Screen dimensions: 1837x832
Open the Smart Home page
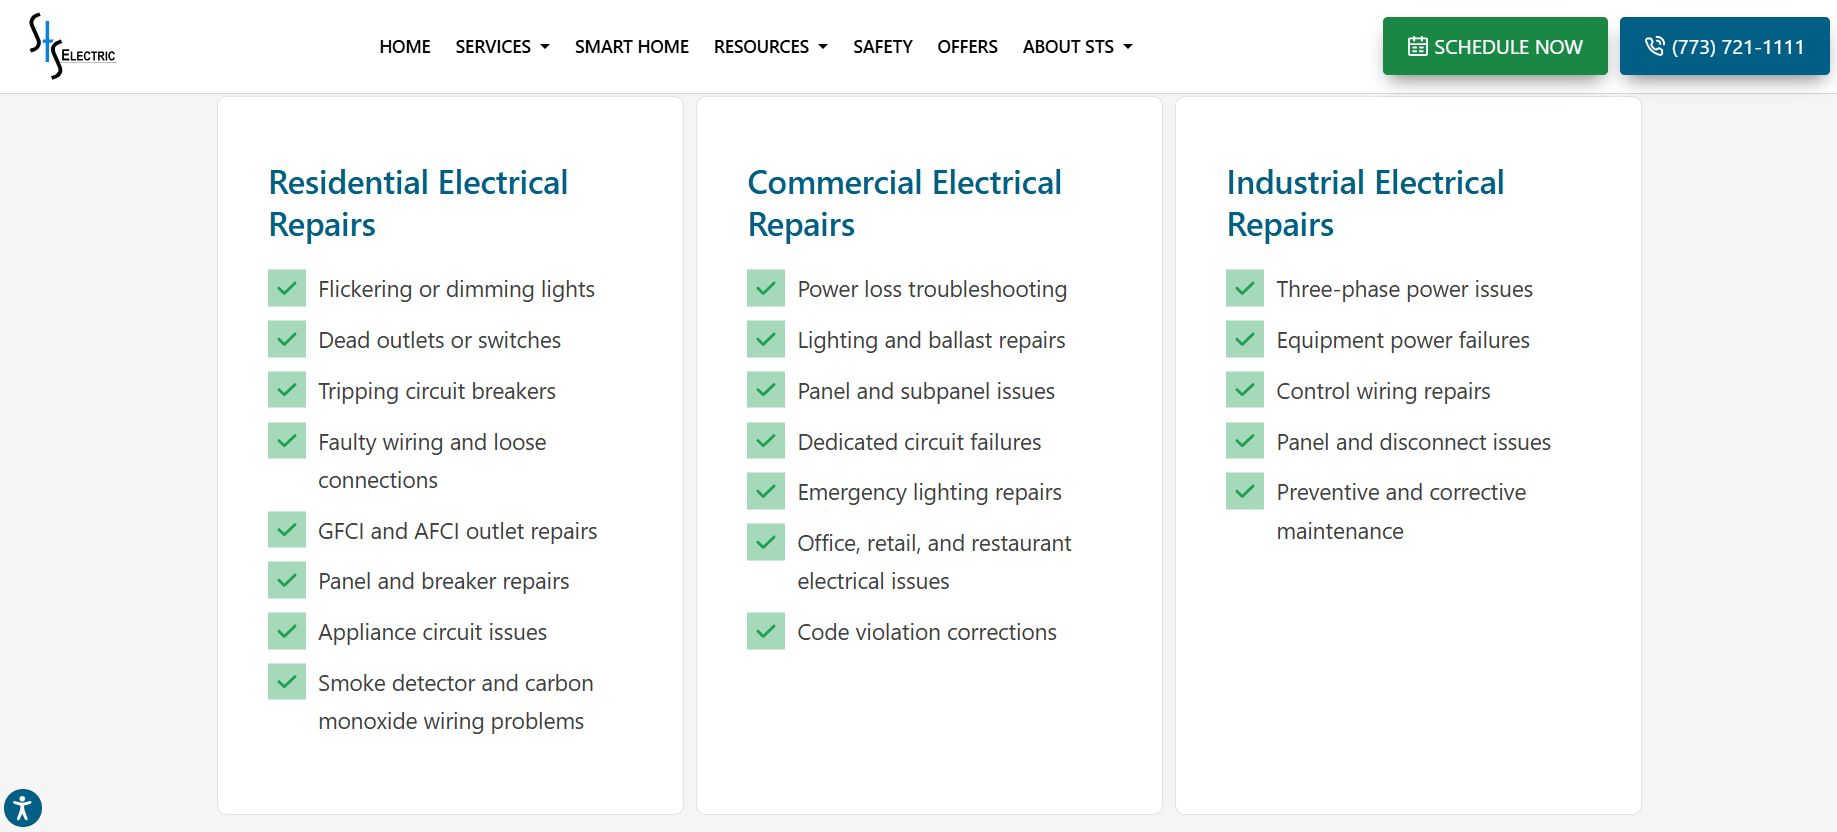coord(632,47)
